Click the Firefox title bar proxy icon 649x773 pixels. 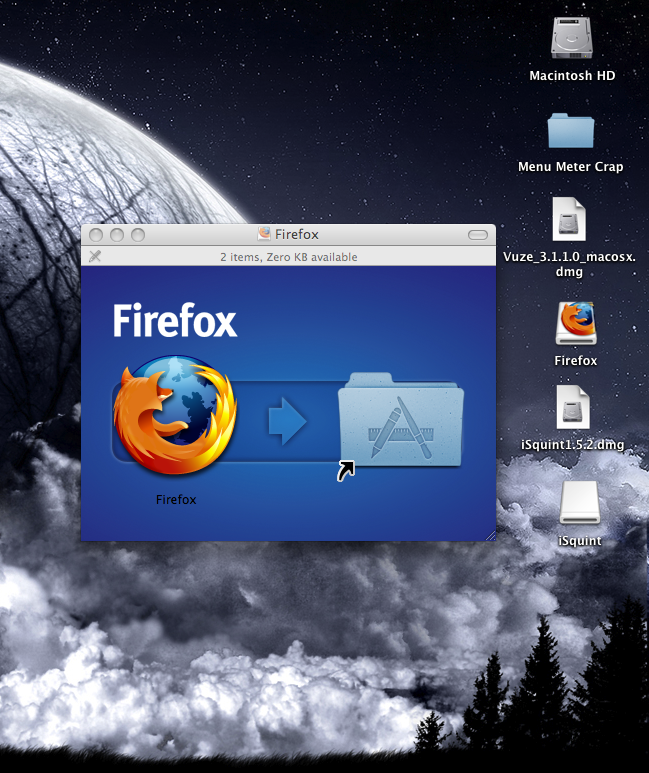coord(264,234)
